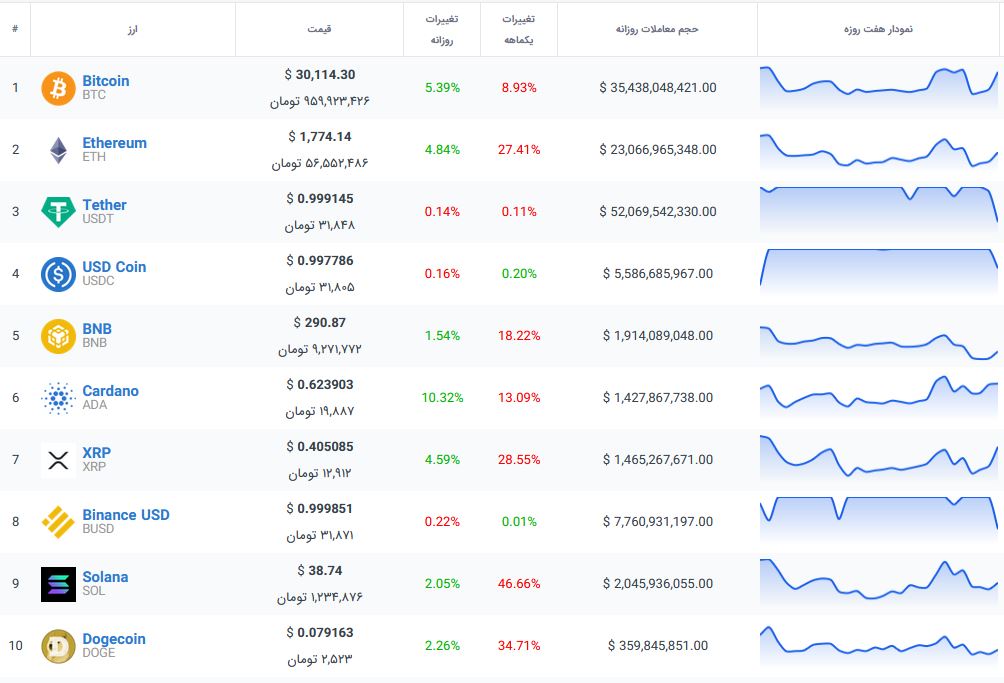1004x683 pixels.
Task: Click BNB monthly change 18.22%
Action: tap(519, 336)
